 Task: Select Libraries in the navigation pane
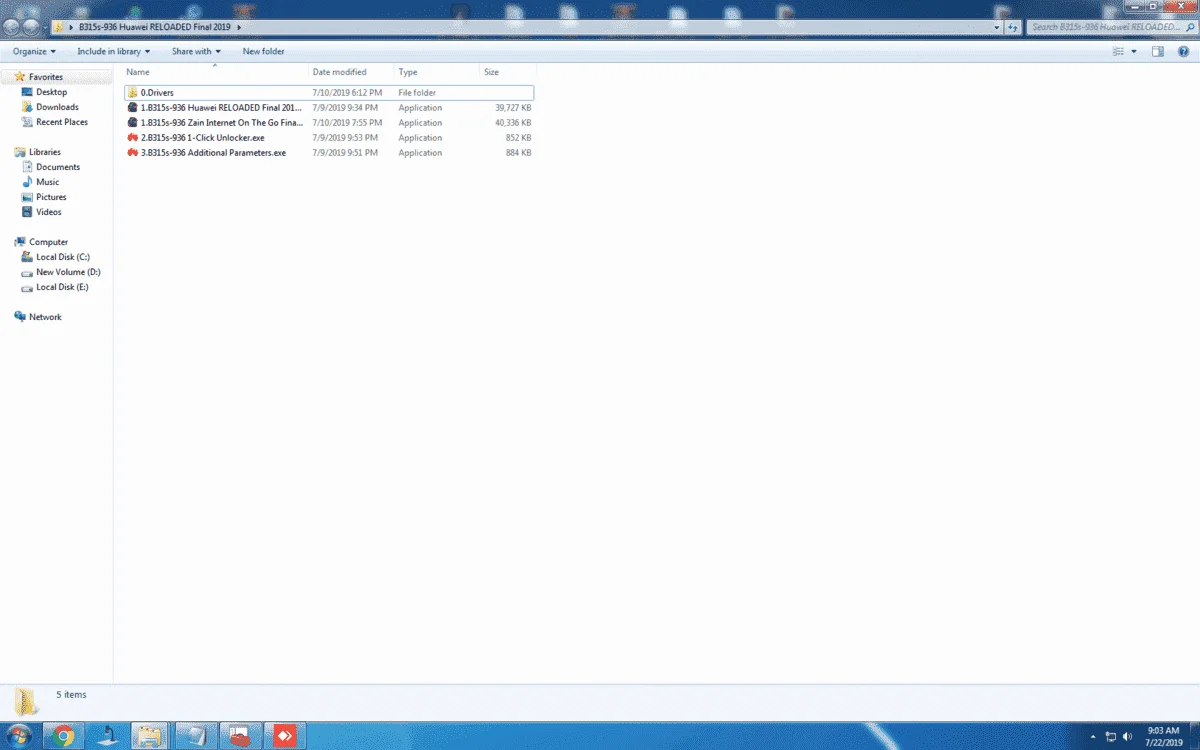(45, 152)
